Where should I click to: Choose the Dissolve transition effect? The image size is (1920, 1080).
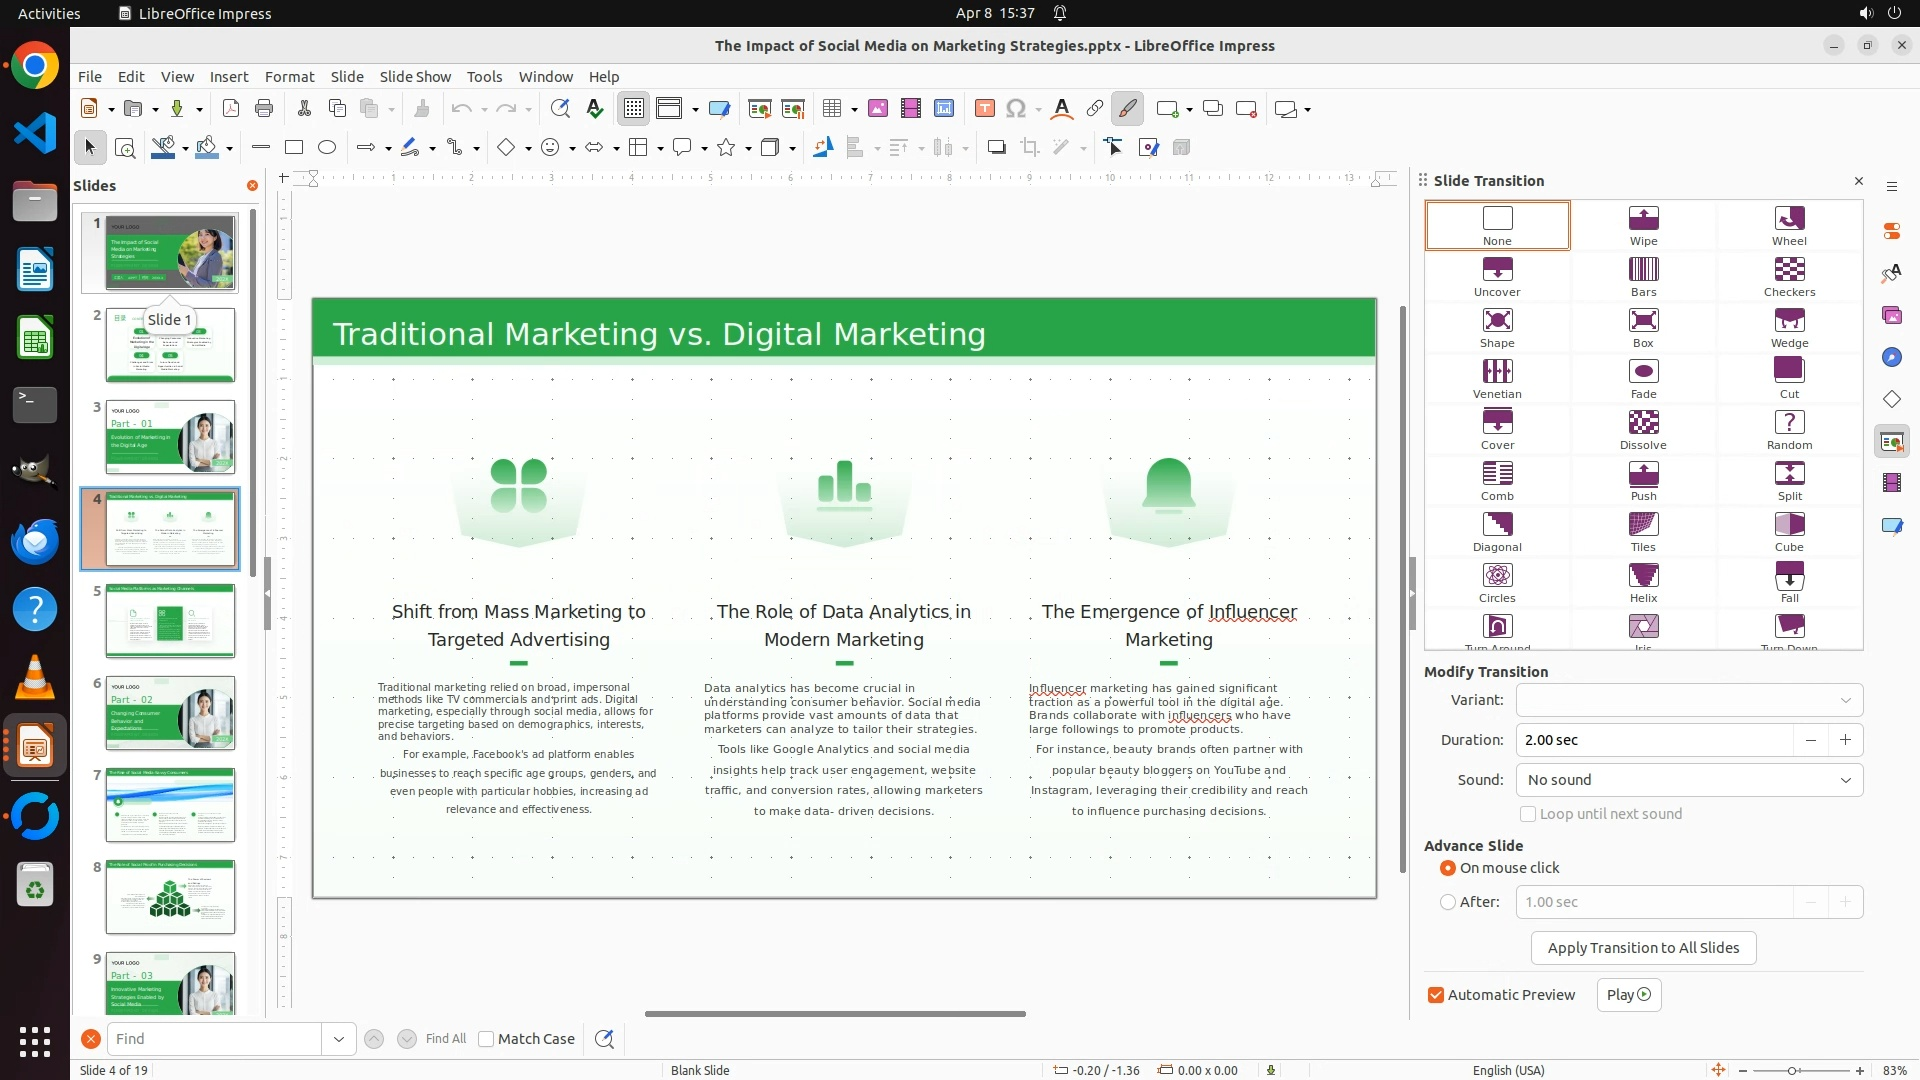pos(1643,429)
